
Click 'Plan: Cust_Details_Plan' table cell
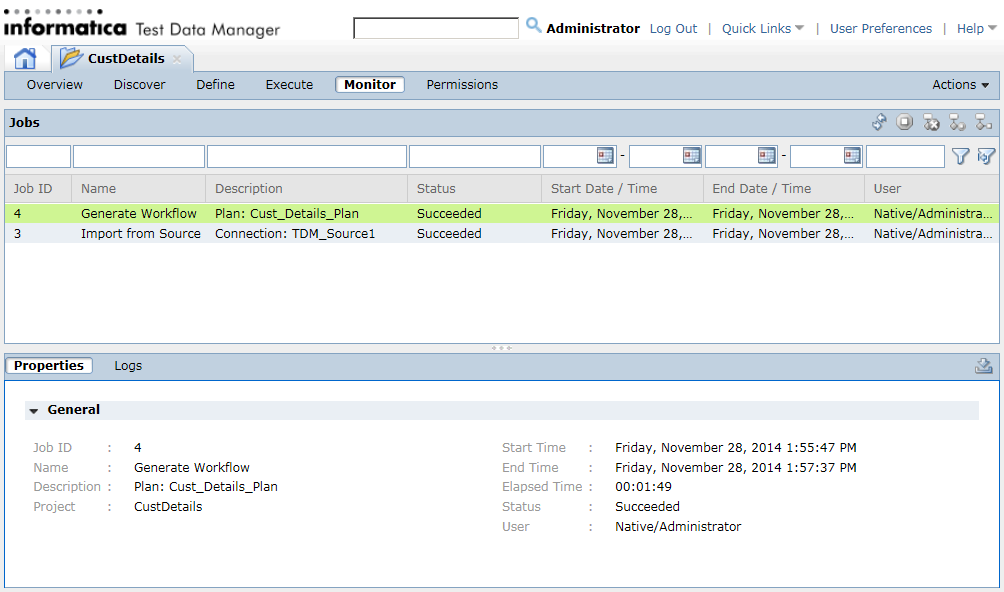pyautogui.click(x=287, y=214)
